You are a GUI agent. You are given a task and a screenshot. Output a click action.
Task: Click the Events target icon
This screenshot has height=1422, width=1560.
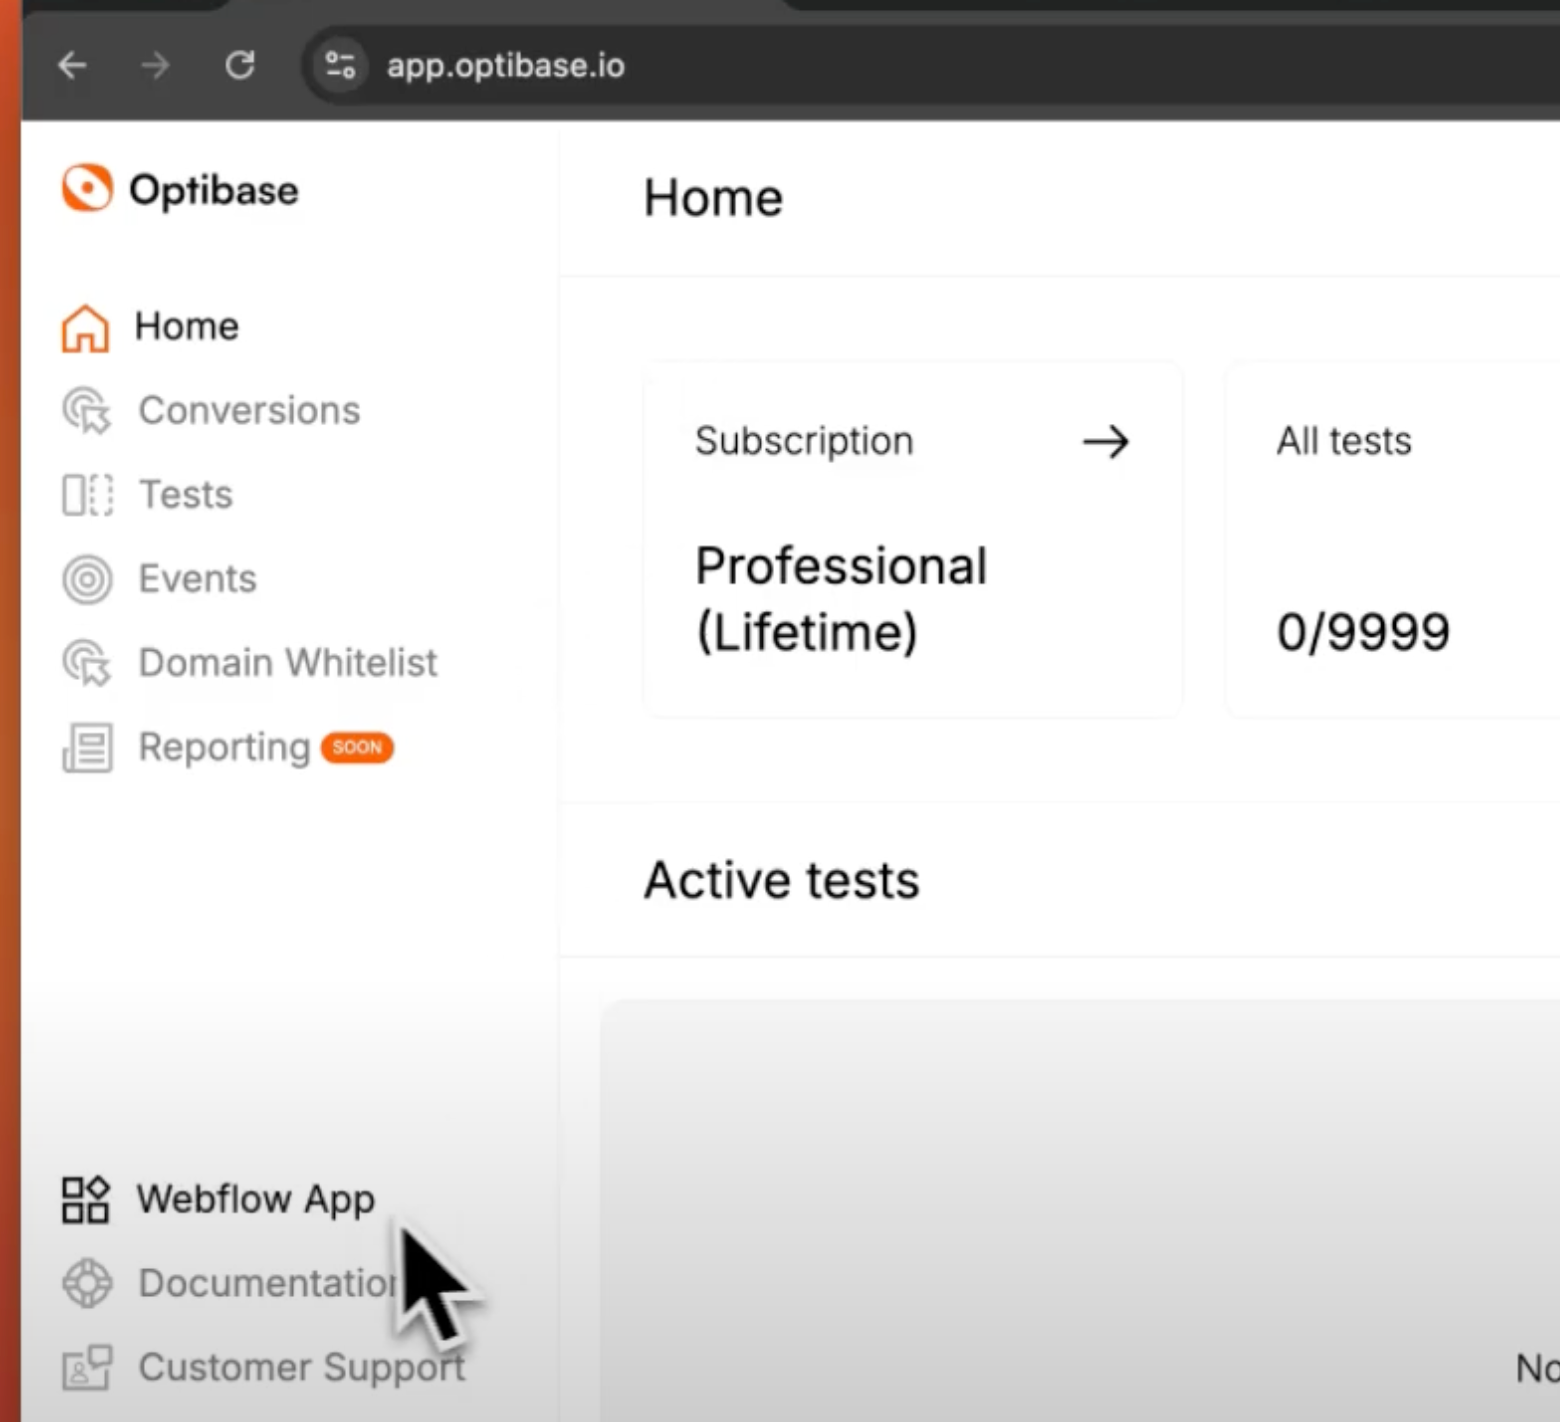pos(87,579)
